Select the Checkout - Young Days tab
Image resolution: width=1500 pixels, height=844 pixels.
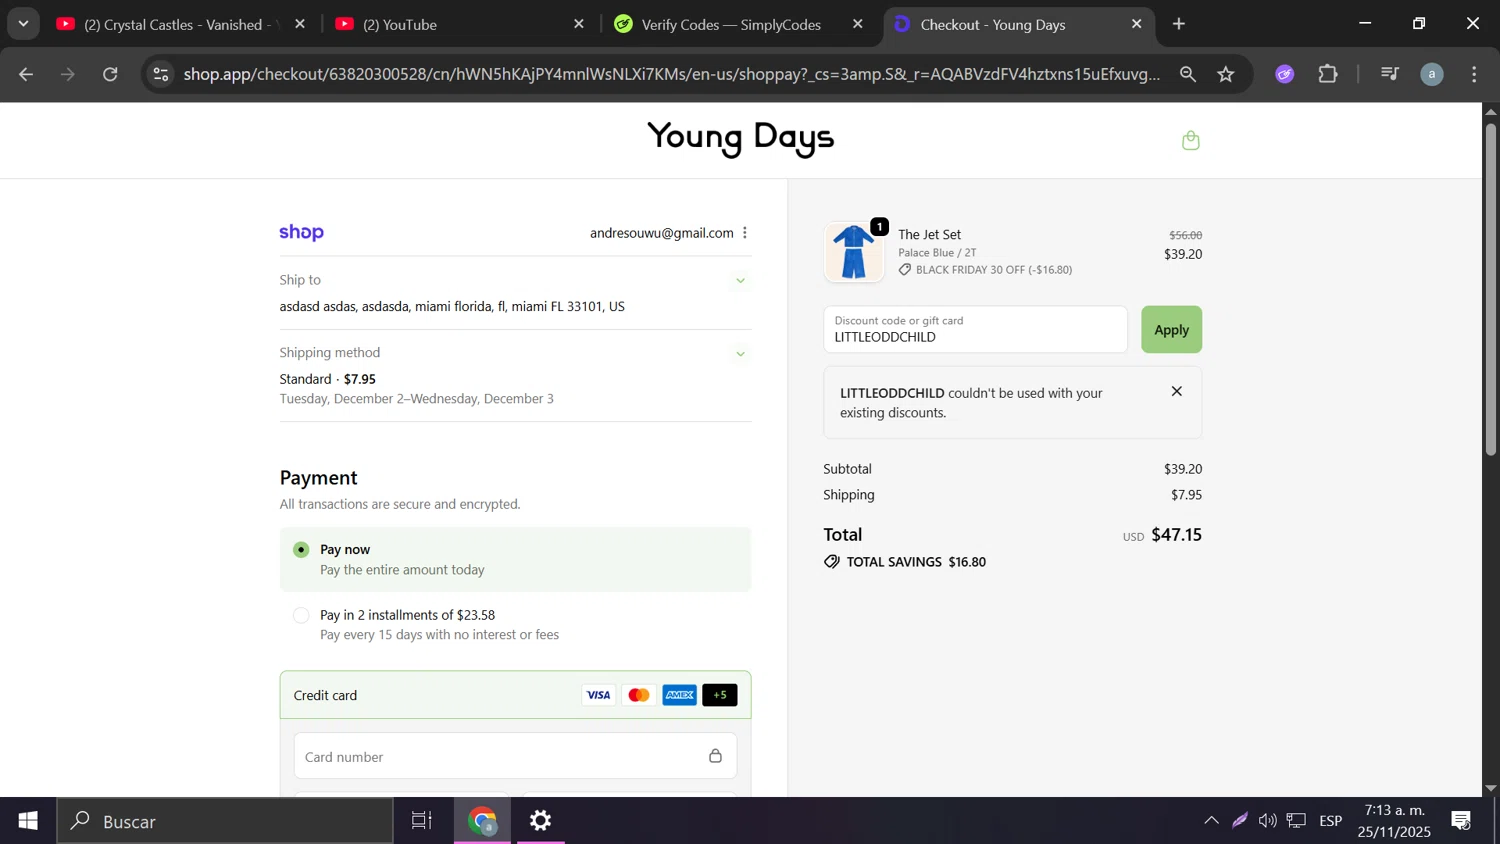tap(1017, 24)
